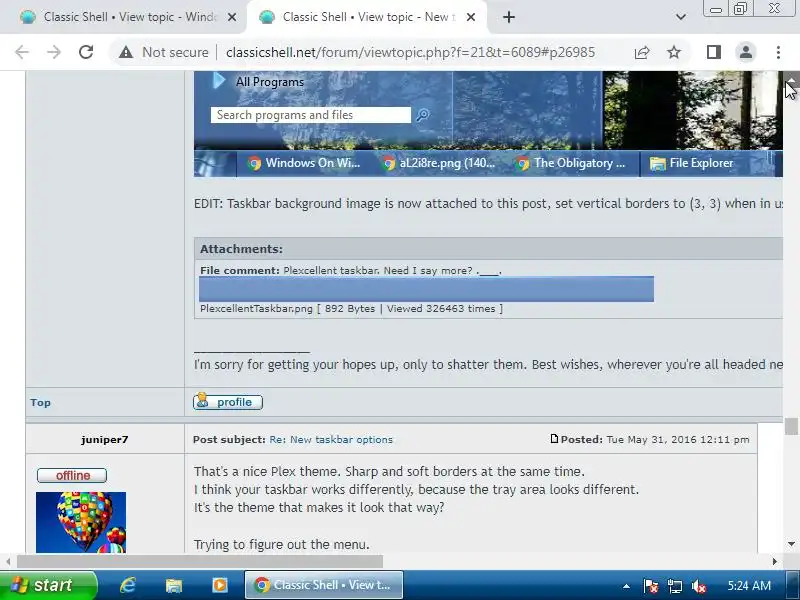Screen dimensions: 800x600
Task: Open a new browser tab
Action: click(x=509, y=17)
